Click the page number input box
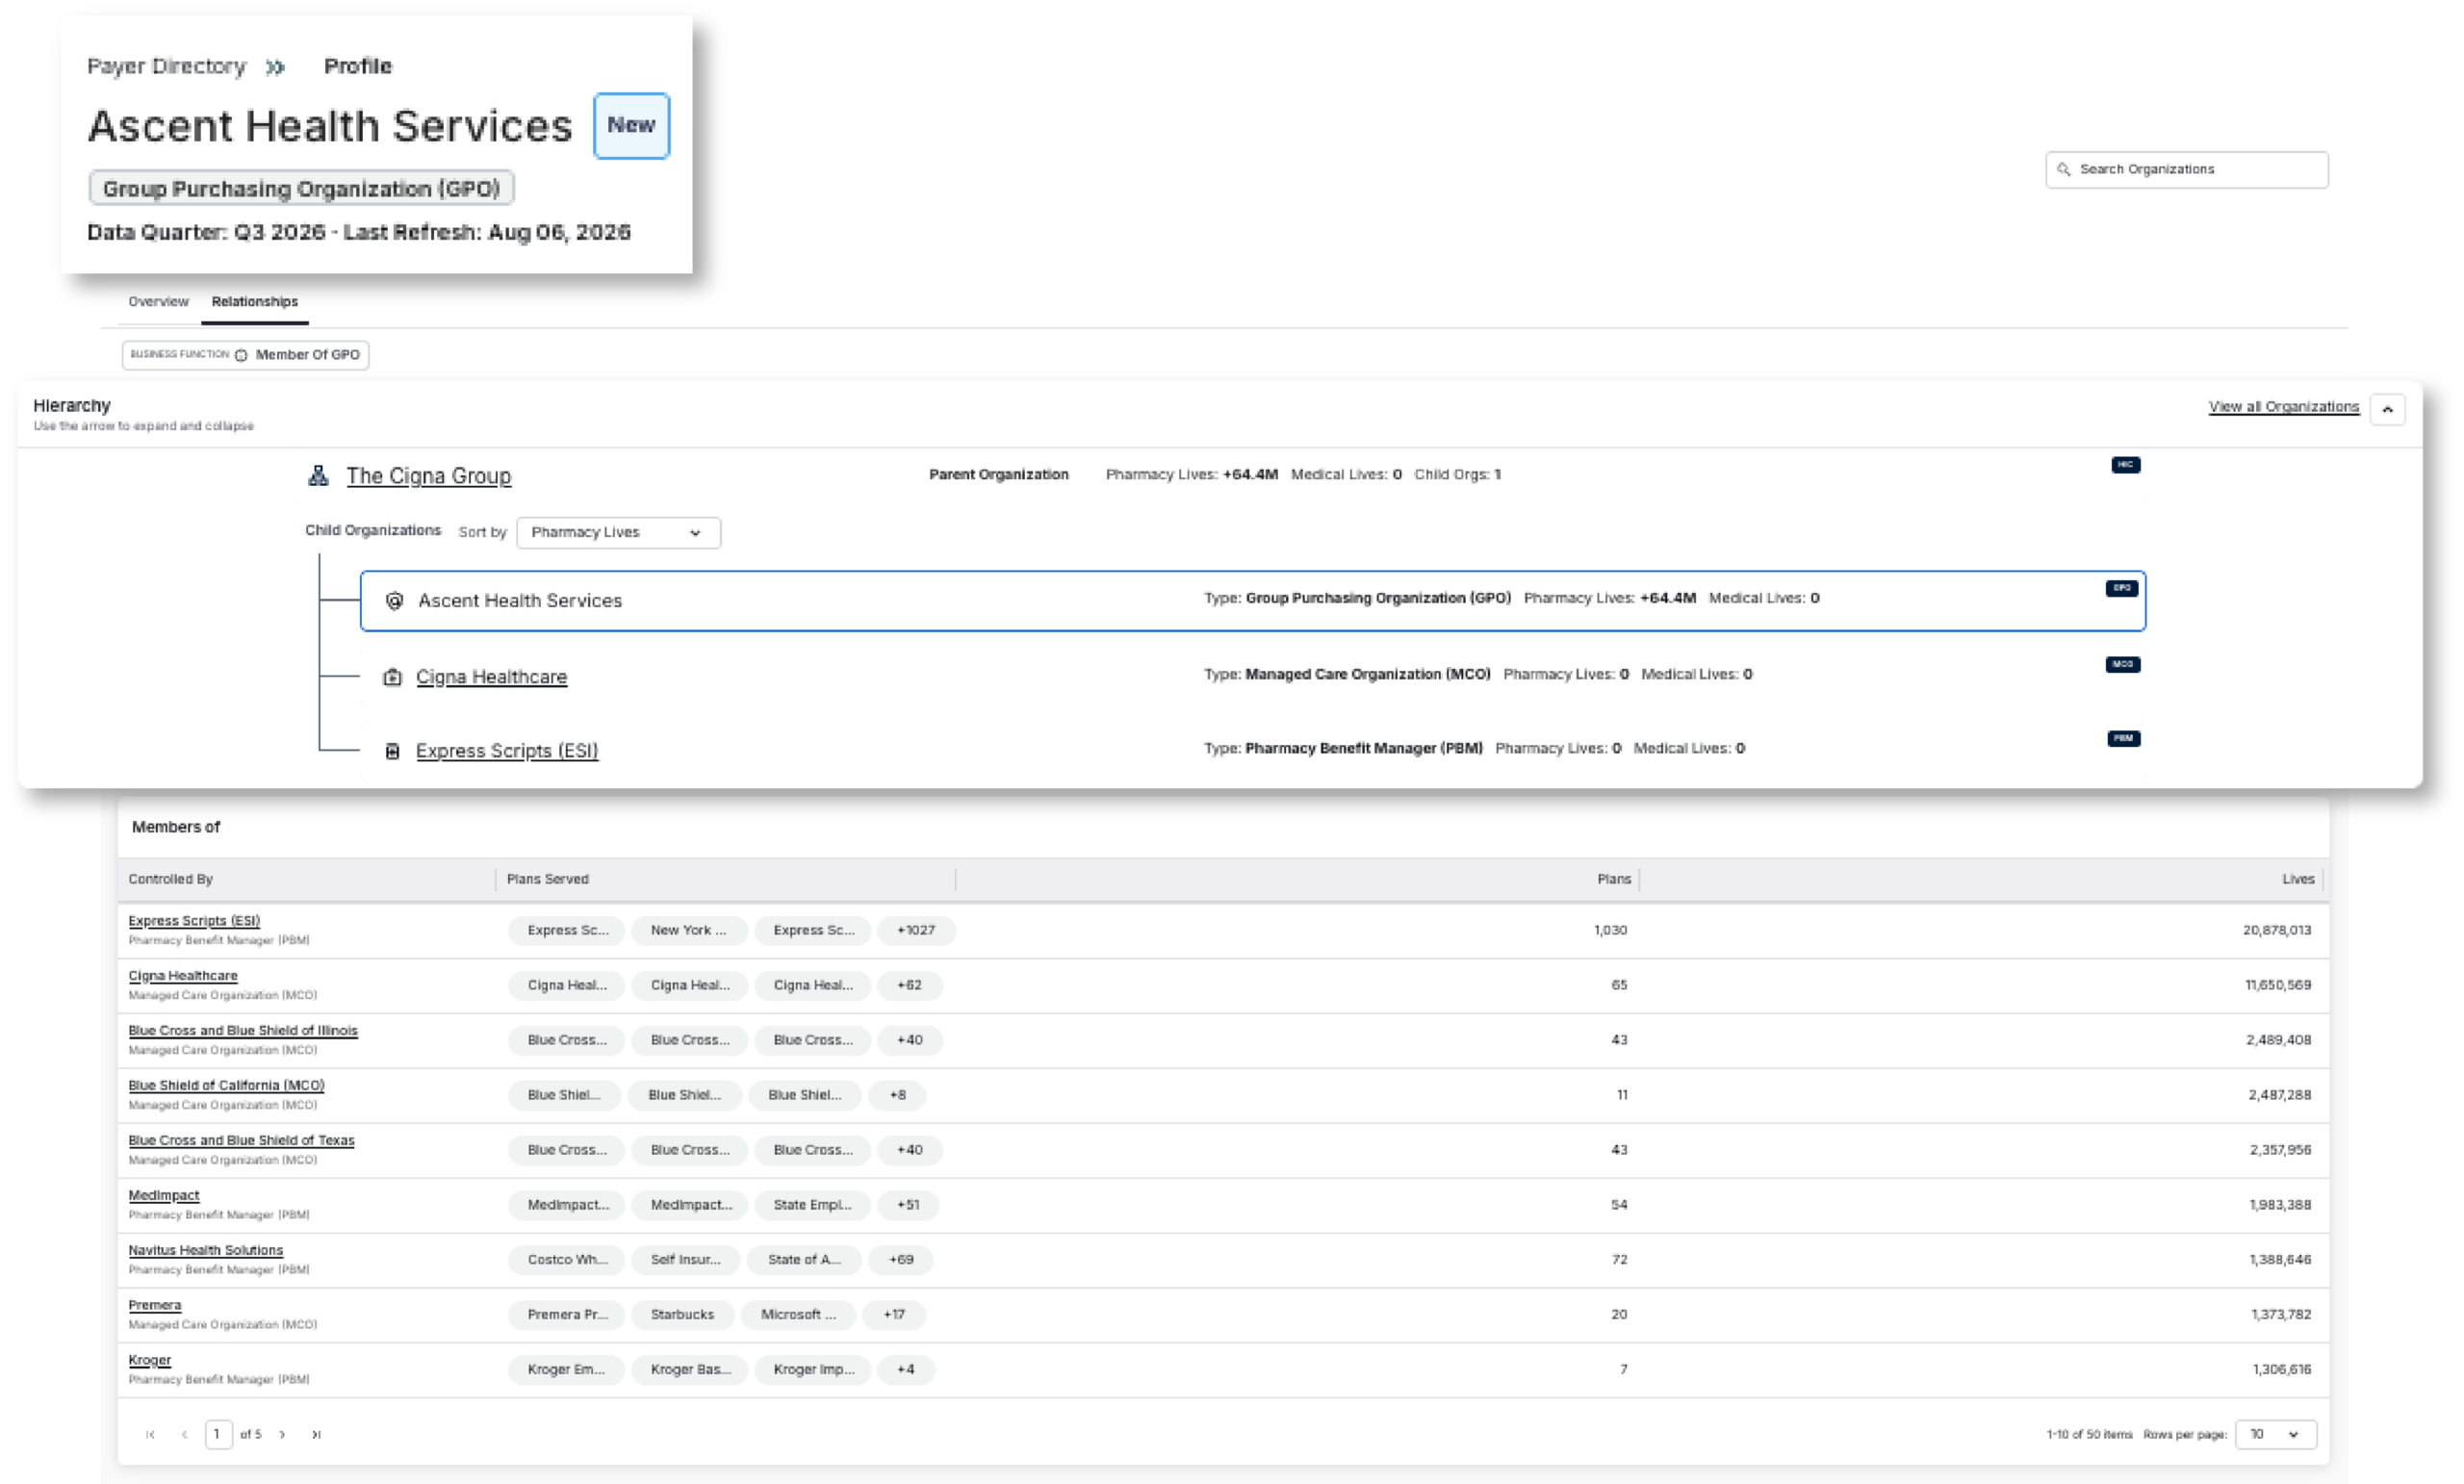 [219, 1434]
